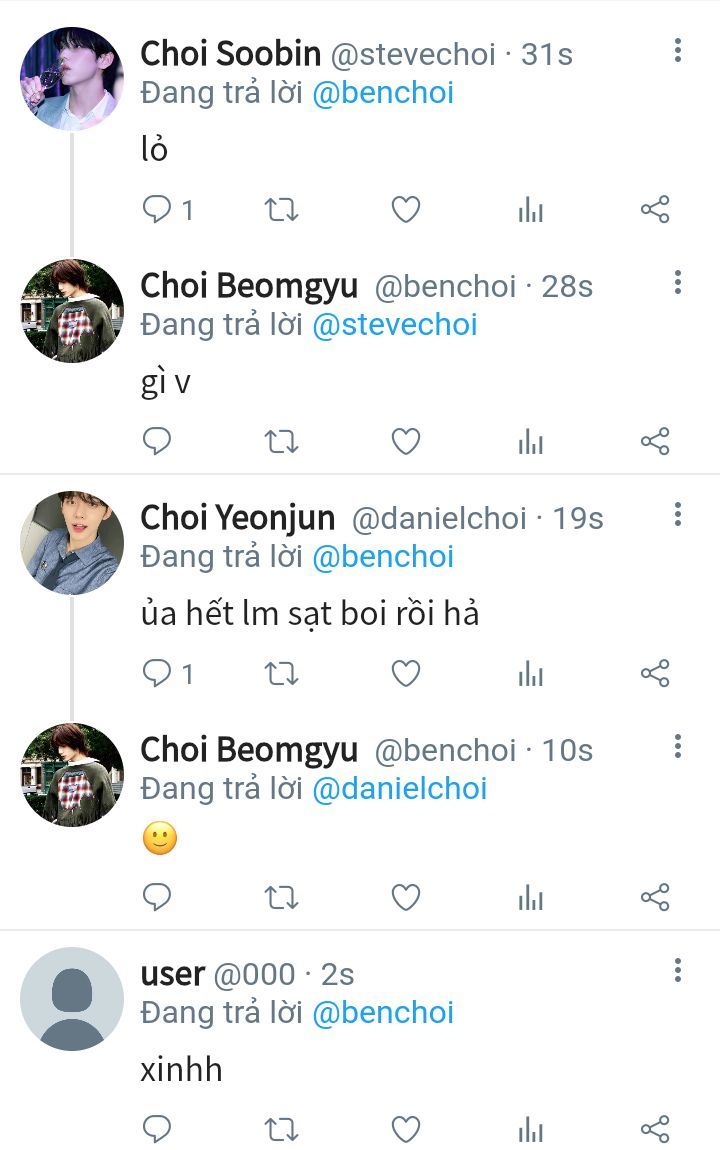The width and height of the screenshot is (720, 1150).
Task: View analytics for the "xinhh" tweet
Action: coord(530,1130)
